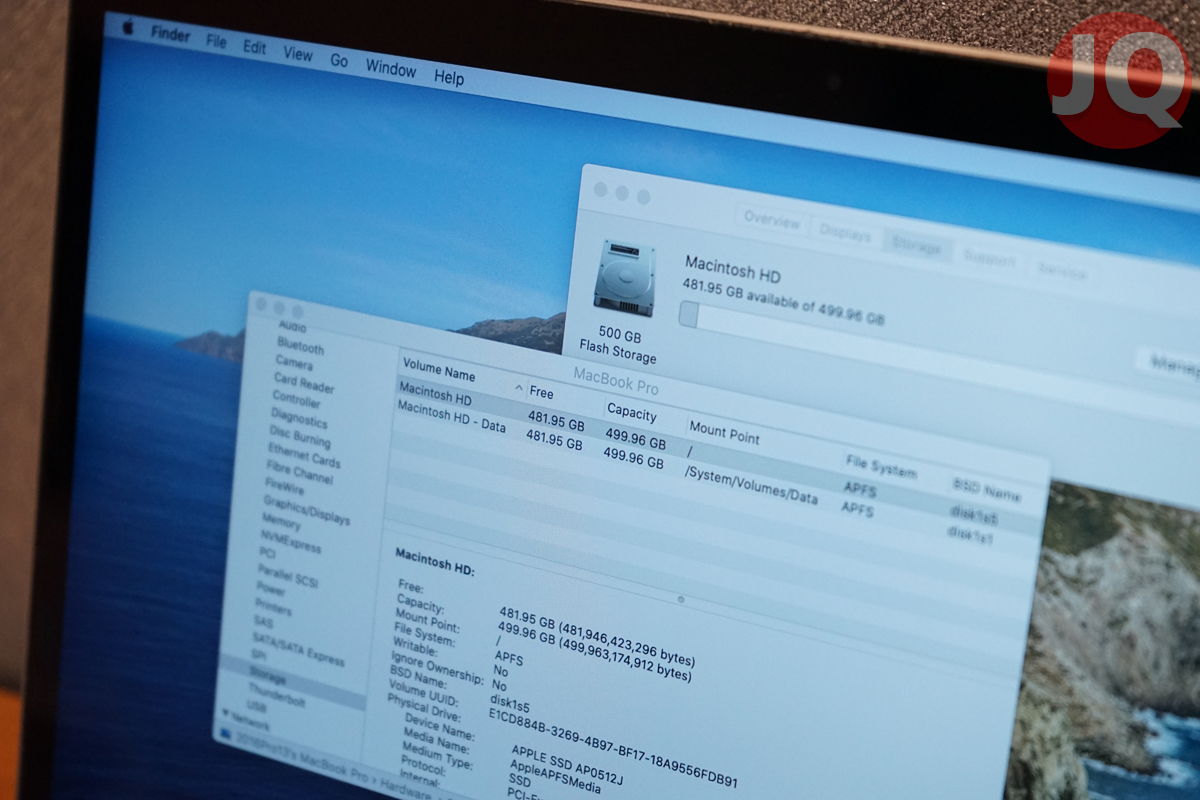Switch to Service tab in About This Mac
1200x800 pixels.
click(x=1062, y=270)
